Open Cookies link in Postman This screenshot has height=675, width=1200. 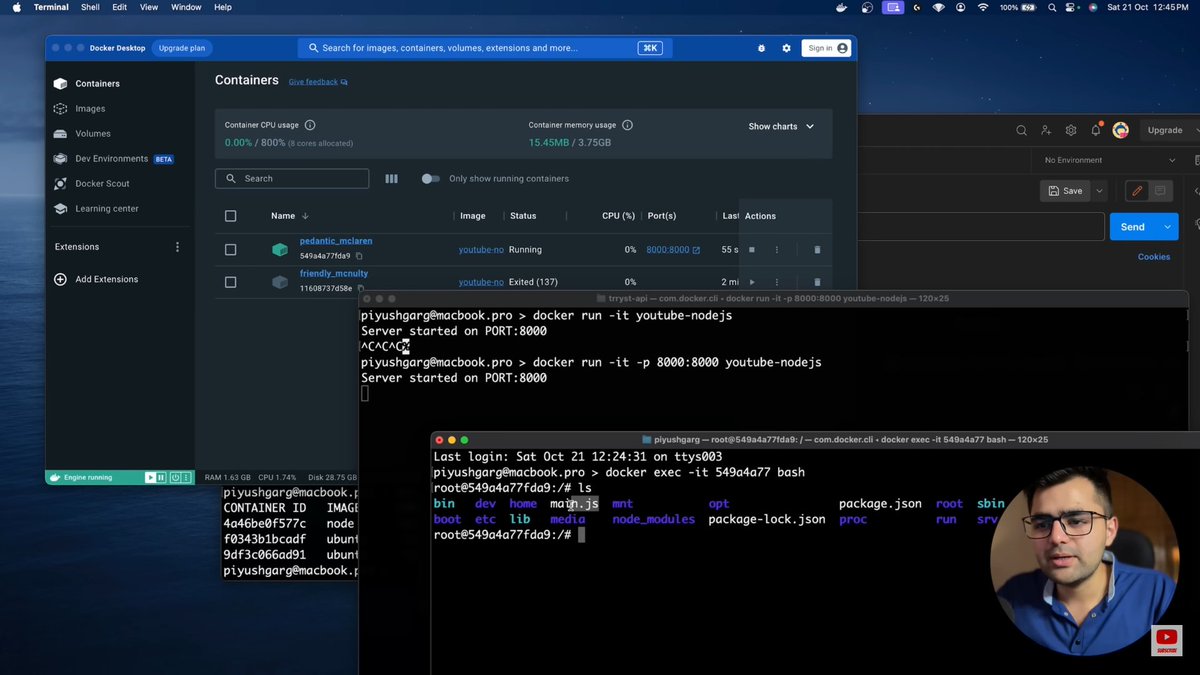(x=1153, y=257)
